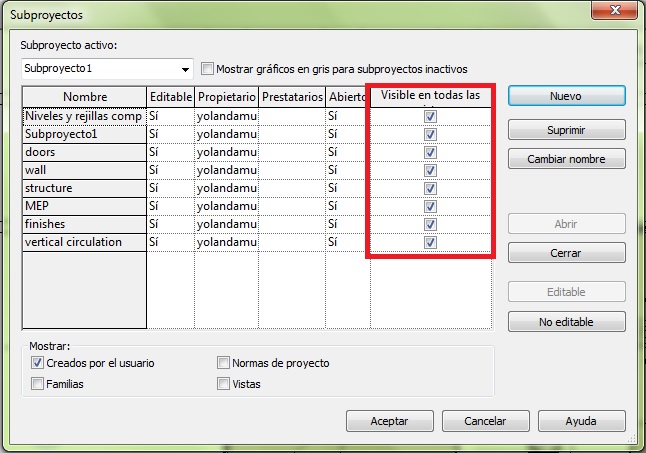Click Cambiar nombre to rename the workset
The width and height of the screenshot is (646, 453).
(566, 159)
